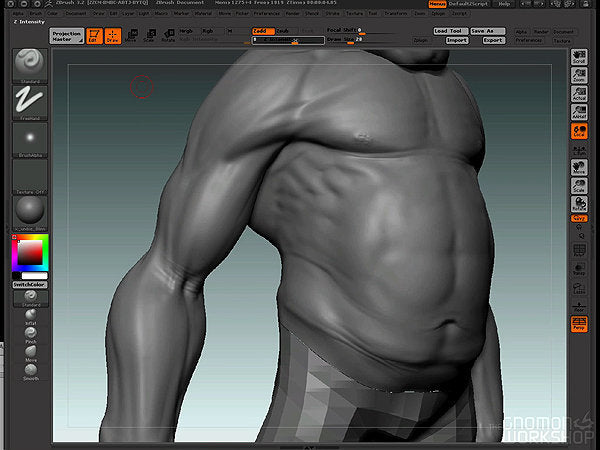600x450 pixels.
Task: Select the Pinch brush
Action: point(29,334)
